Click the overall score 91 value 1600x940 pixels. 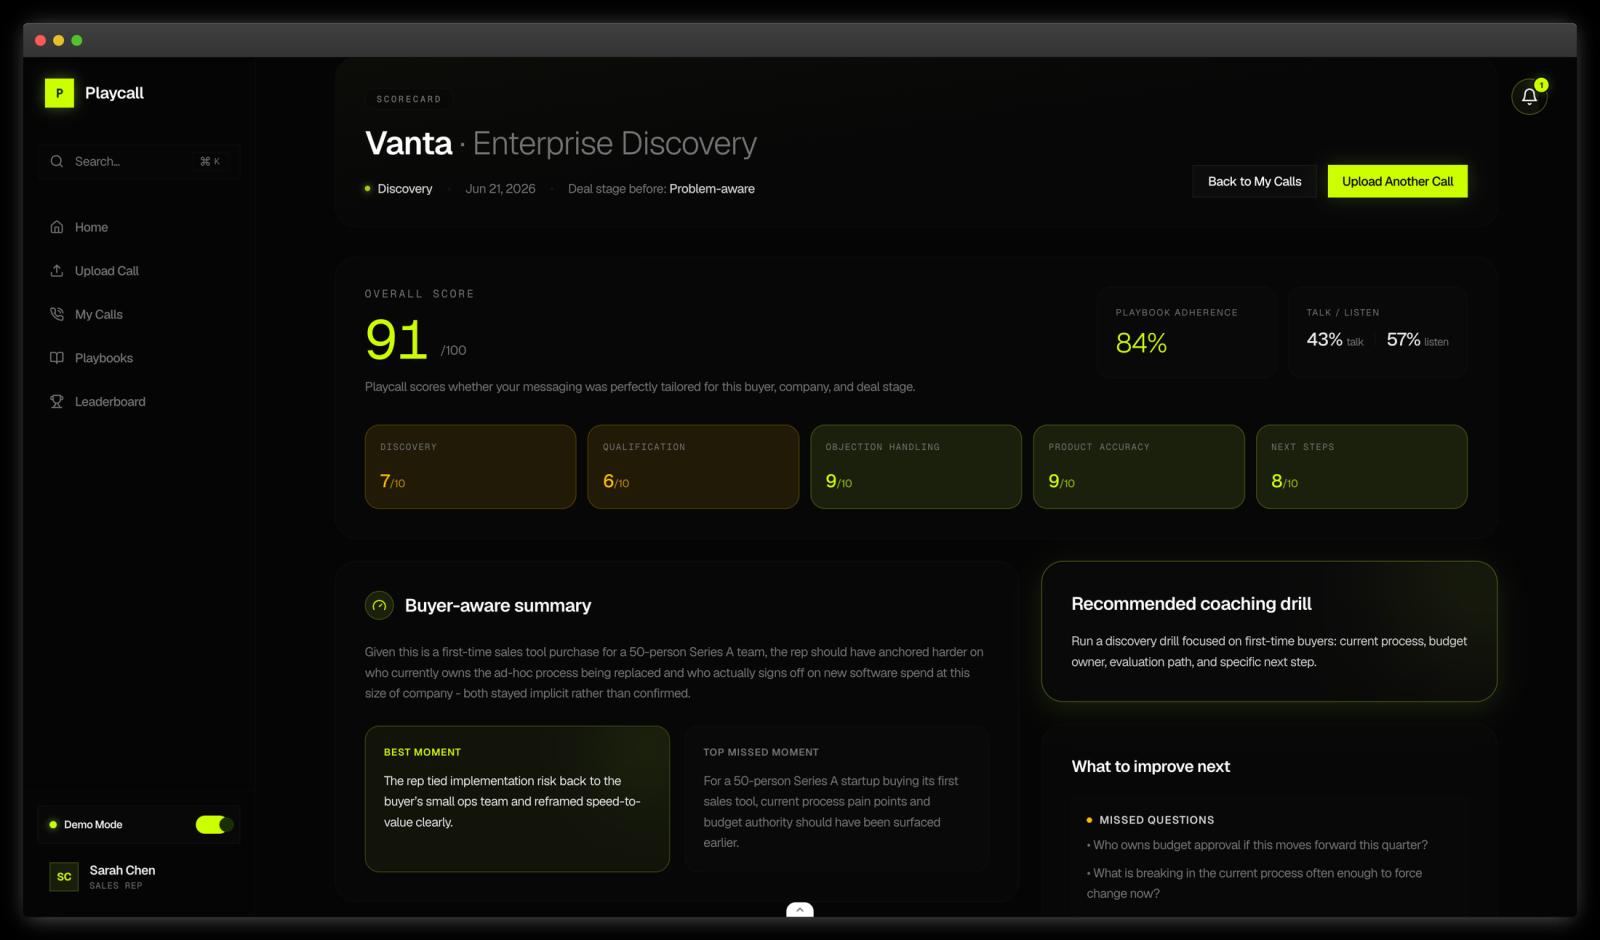point(397,339)
